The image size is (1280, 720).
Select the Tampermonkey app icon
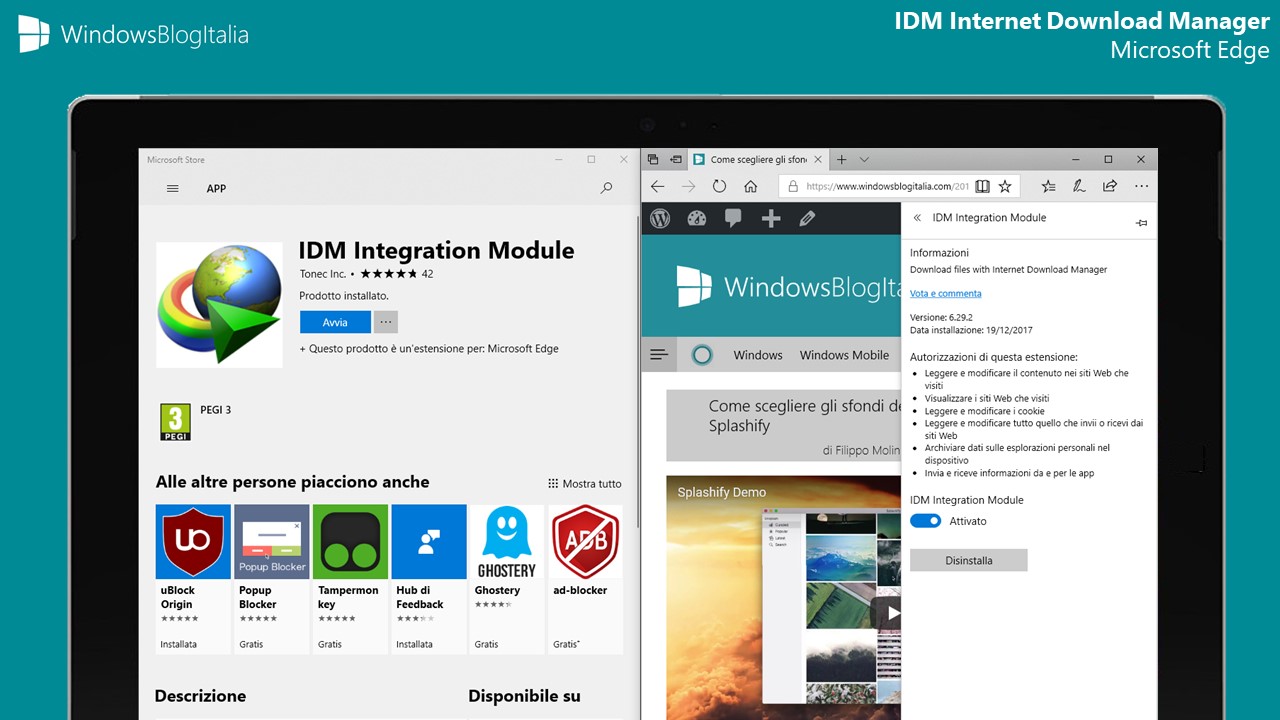click(x=350, y=542)
